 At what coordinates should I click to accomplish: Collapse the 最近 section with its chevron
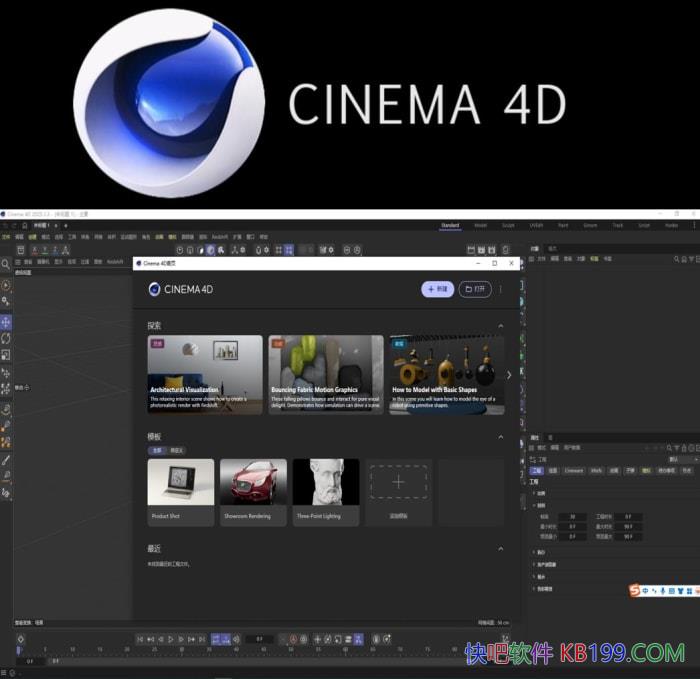click(x=501, y=548)
